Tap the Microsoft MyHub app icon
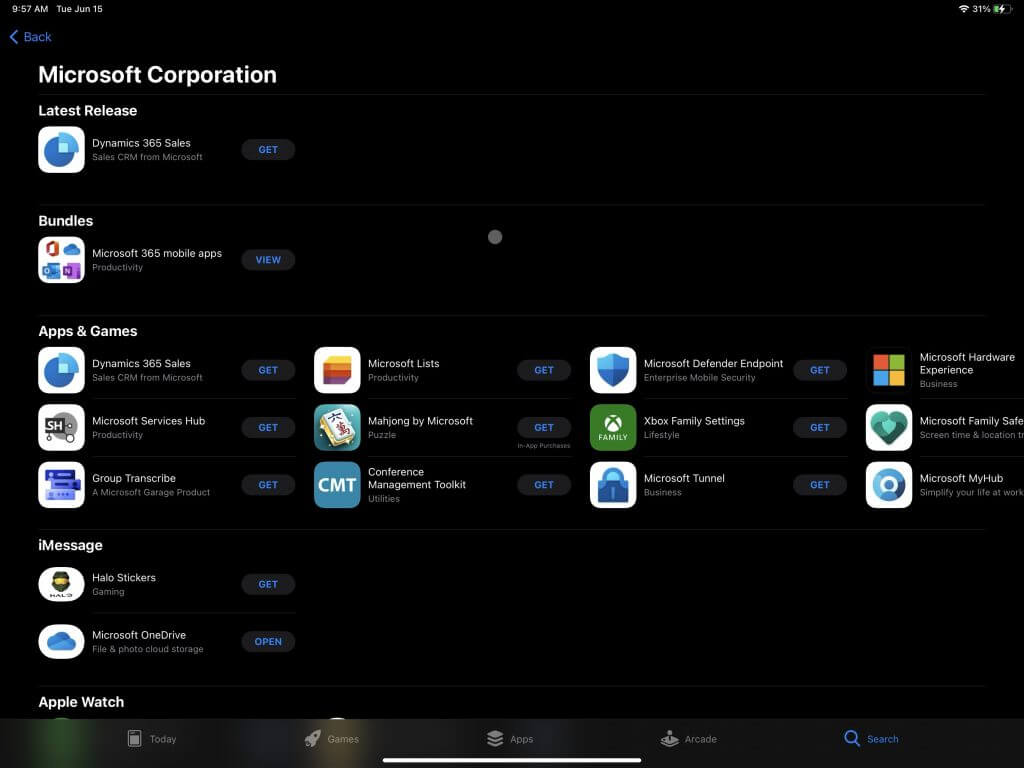Screen dimensions: 1024x768 point(889,485)
